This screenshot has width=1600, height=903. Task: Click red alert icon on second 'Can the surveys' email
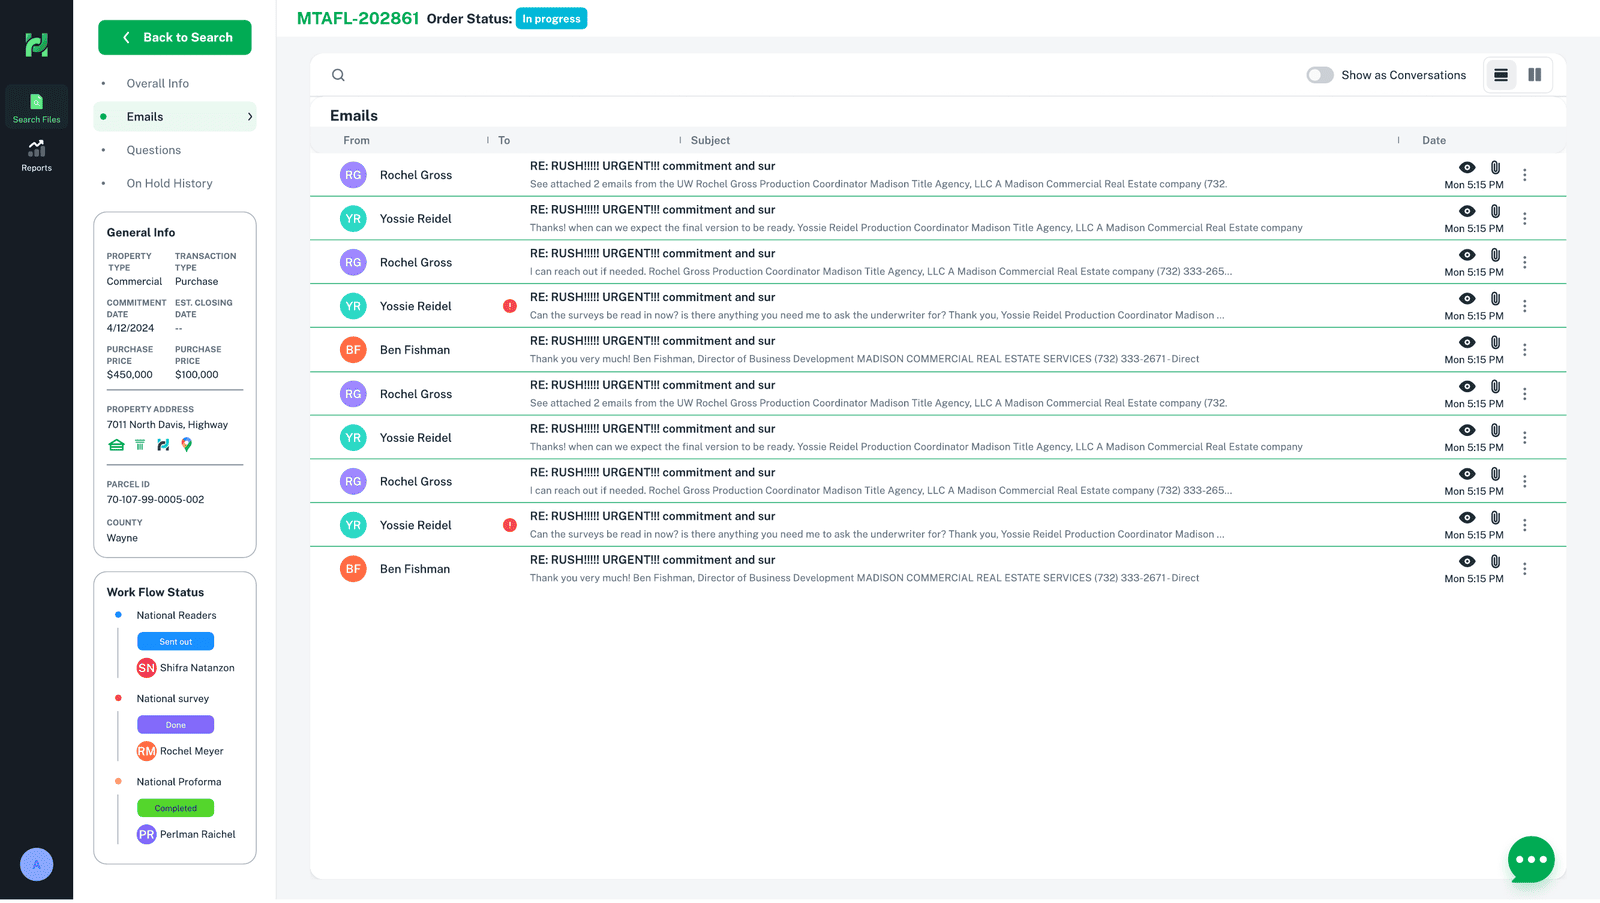pyautogui.click(x=510, y=525)
